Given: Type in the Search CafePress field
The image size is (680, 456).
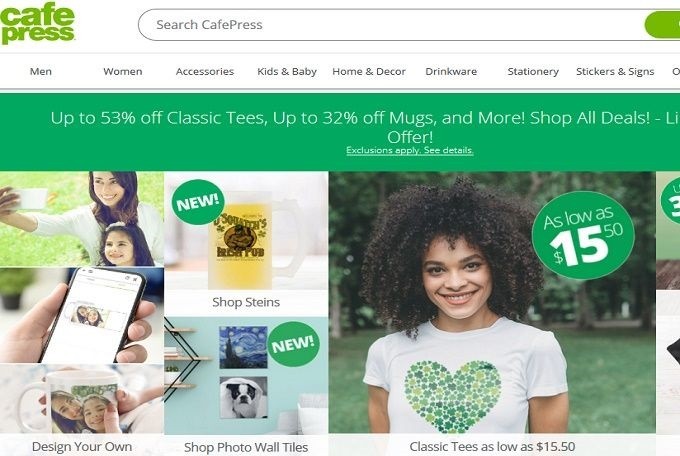Looking at the screenshot, I should pyautogui.click(x=390, y=25).
